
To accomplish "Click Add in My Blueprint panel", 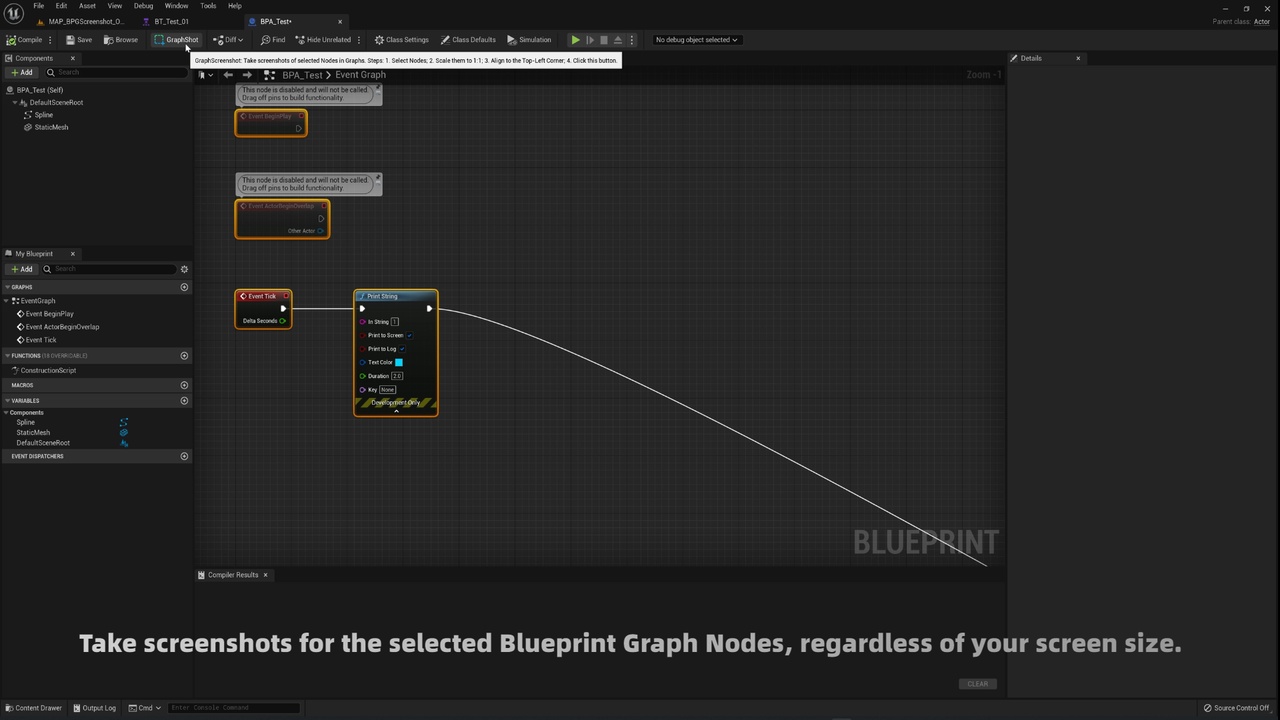I will pos(21,269).
